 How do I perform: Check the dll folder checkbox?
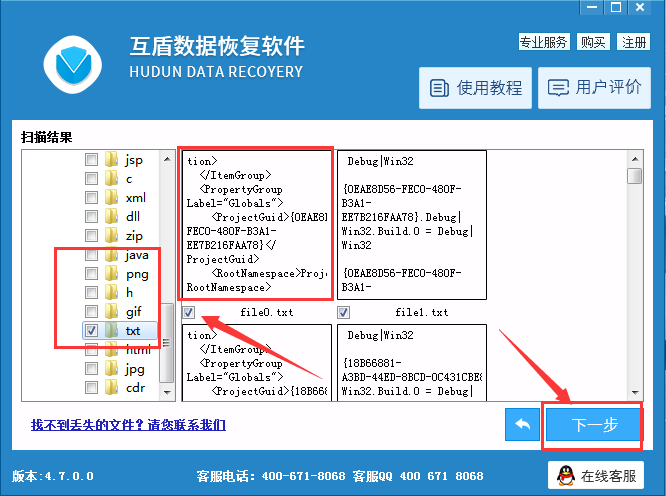coord(91,216)
